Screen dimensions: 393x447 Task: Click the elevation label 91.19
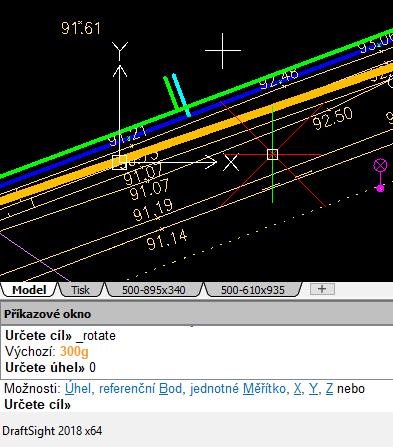tap(153, 210)
